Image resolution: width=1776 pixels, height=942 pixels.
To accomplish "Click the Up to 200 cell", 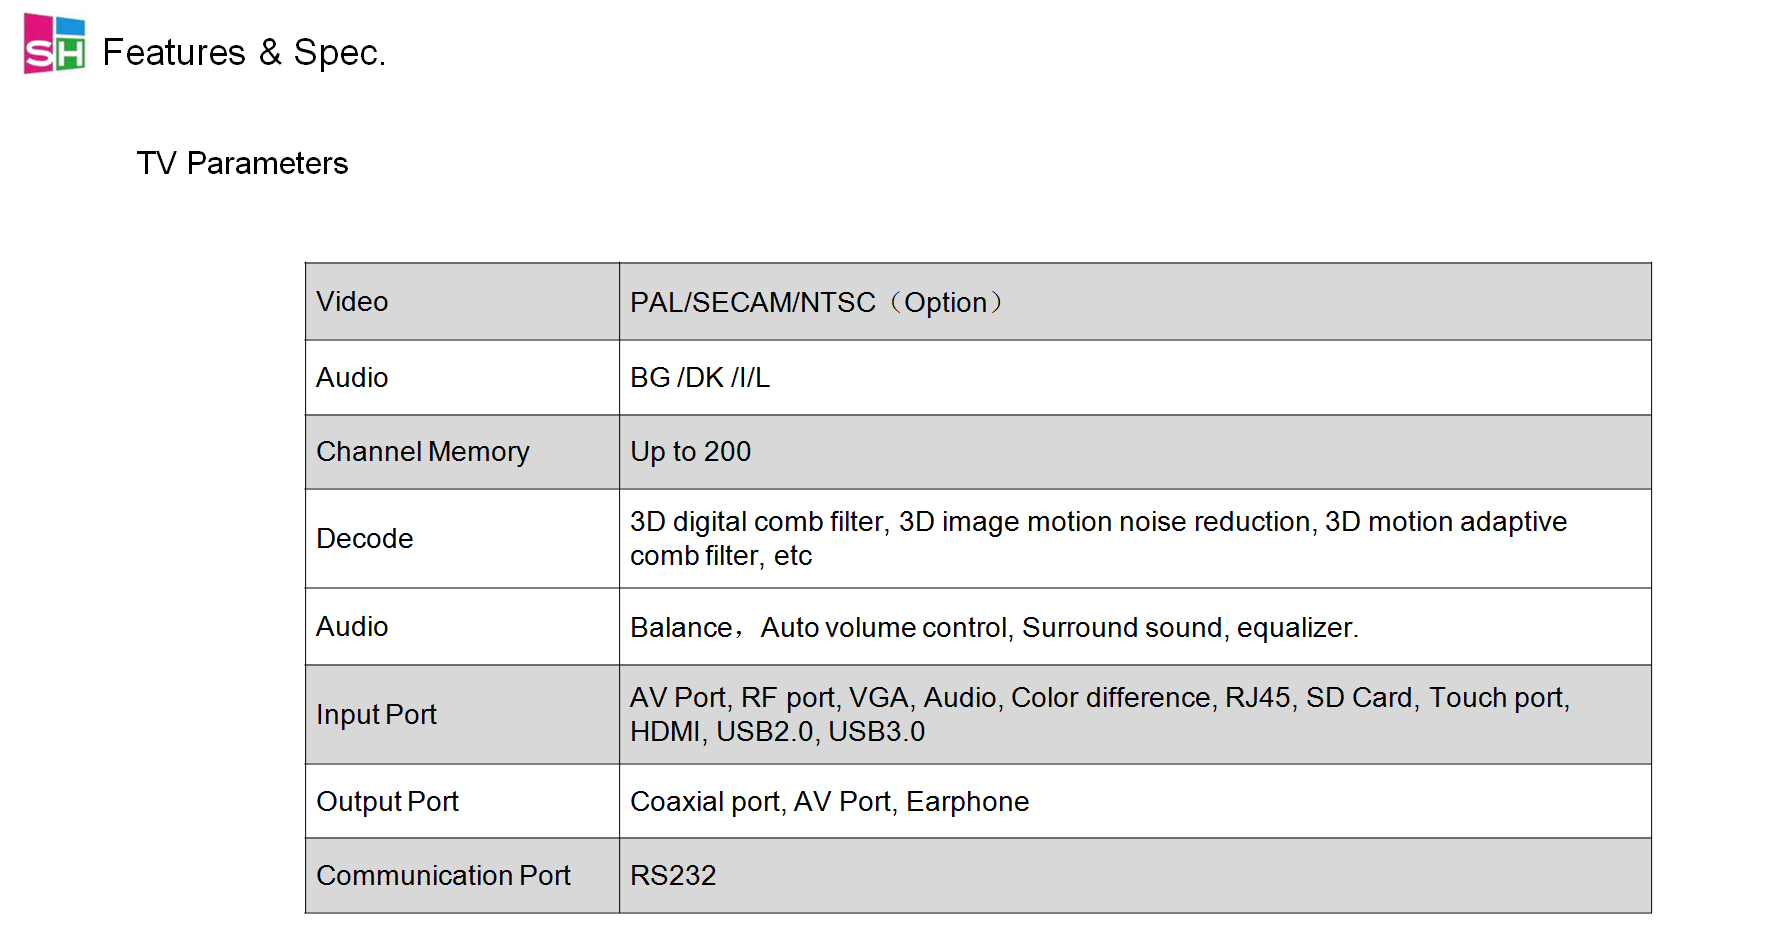I will [690, 452].
